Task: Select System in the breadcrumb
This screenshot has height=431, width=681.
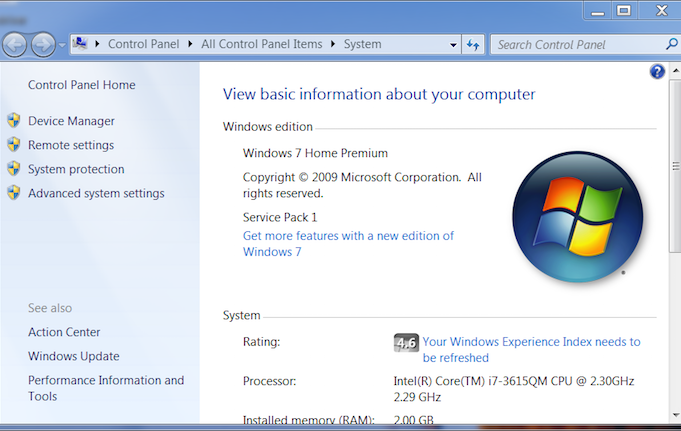Action: point(363,44)
